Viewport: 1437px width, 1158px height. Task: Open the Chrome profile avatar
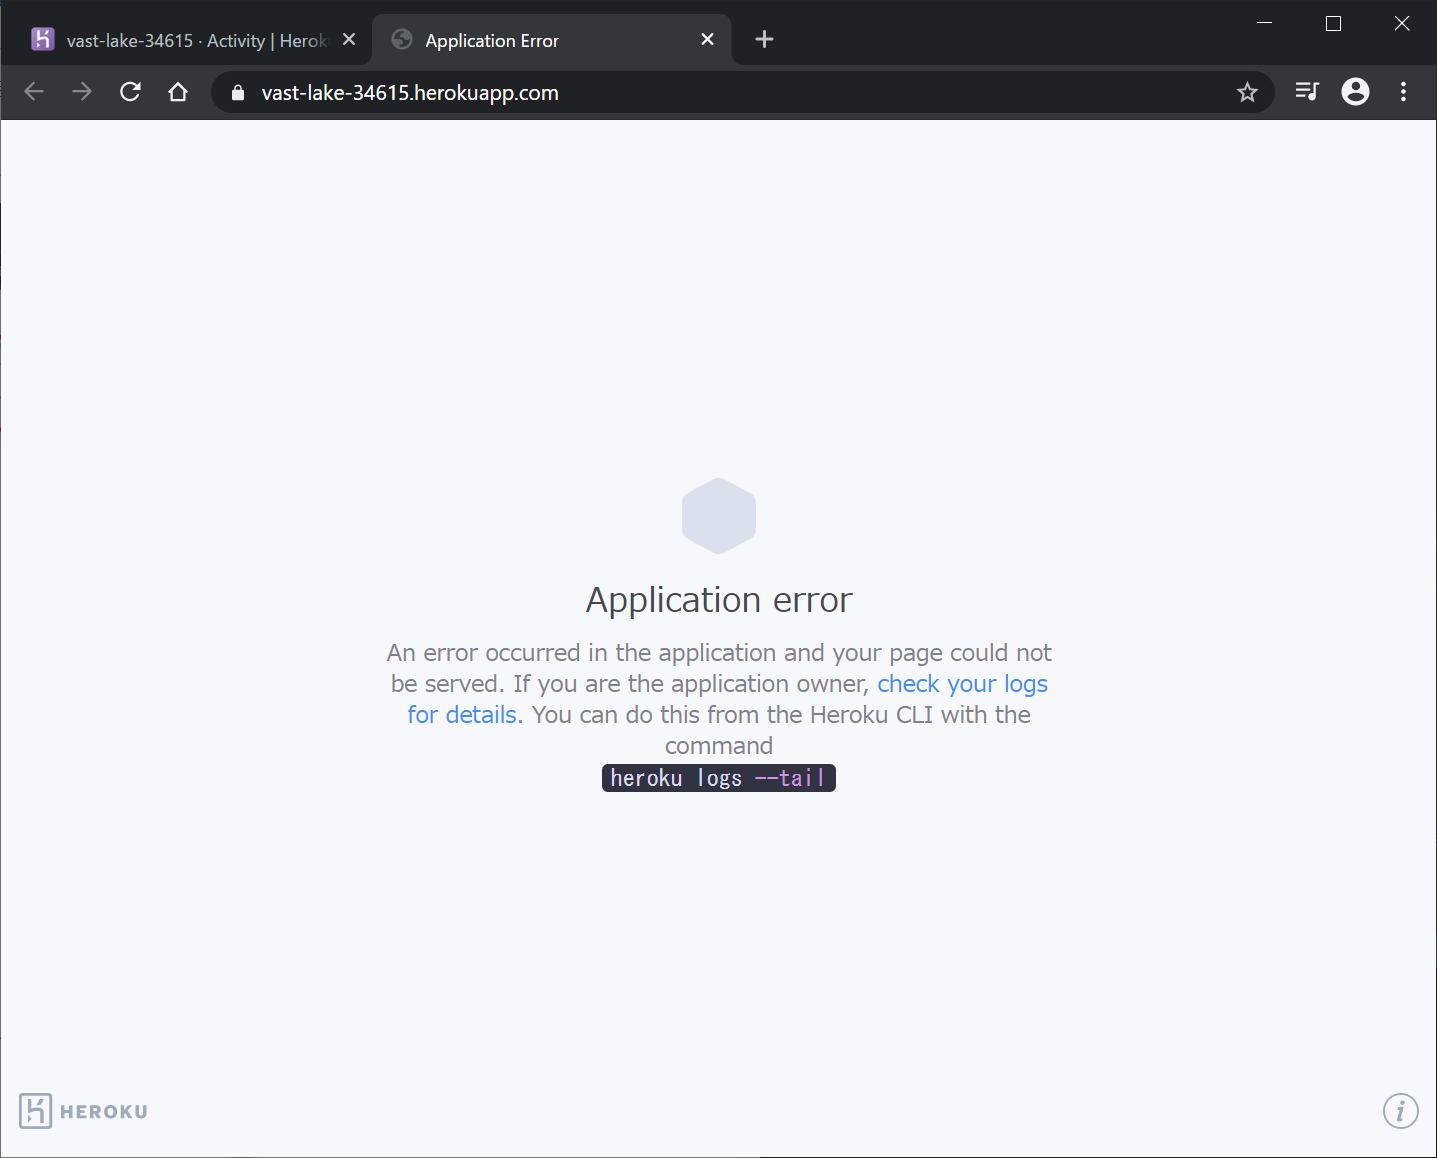coord(1355,92)
